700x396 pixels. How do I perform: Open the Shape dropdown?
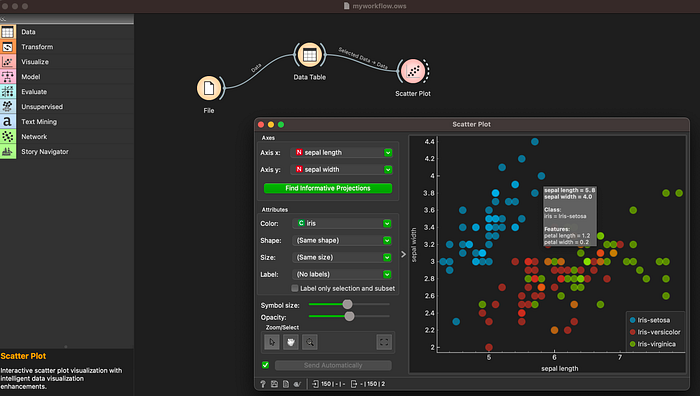[342, 240]
